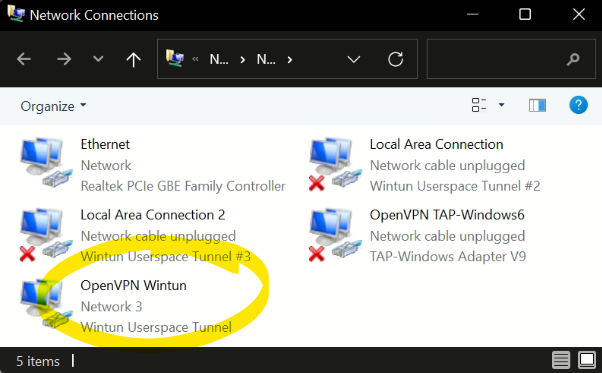Viewport: 602px width, 373px height.
Task: Click the address bar folder icon
Action: click(175, 58)
